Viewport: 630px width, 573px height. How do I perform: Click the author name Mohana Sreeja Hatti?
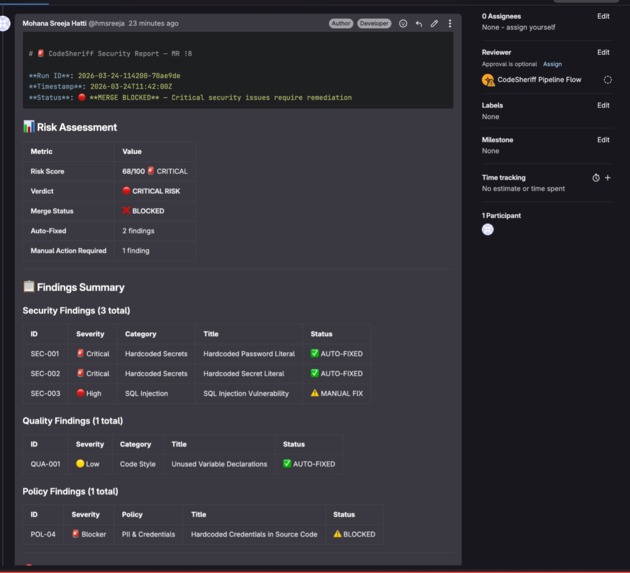pos(54,23)
